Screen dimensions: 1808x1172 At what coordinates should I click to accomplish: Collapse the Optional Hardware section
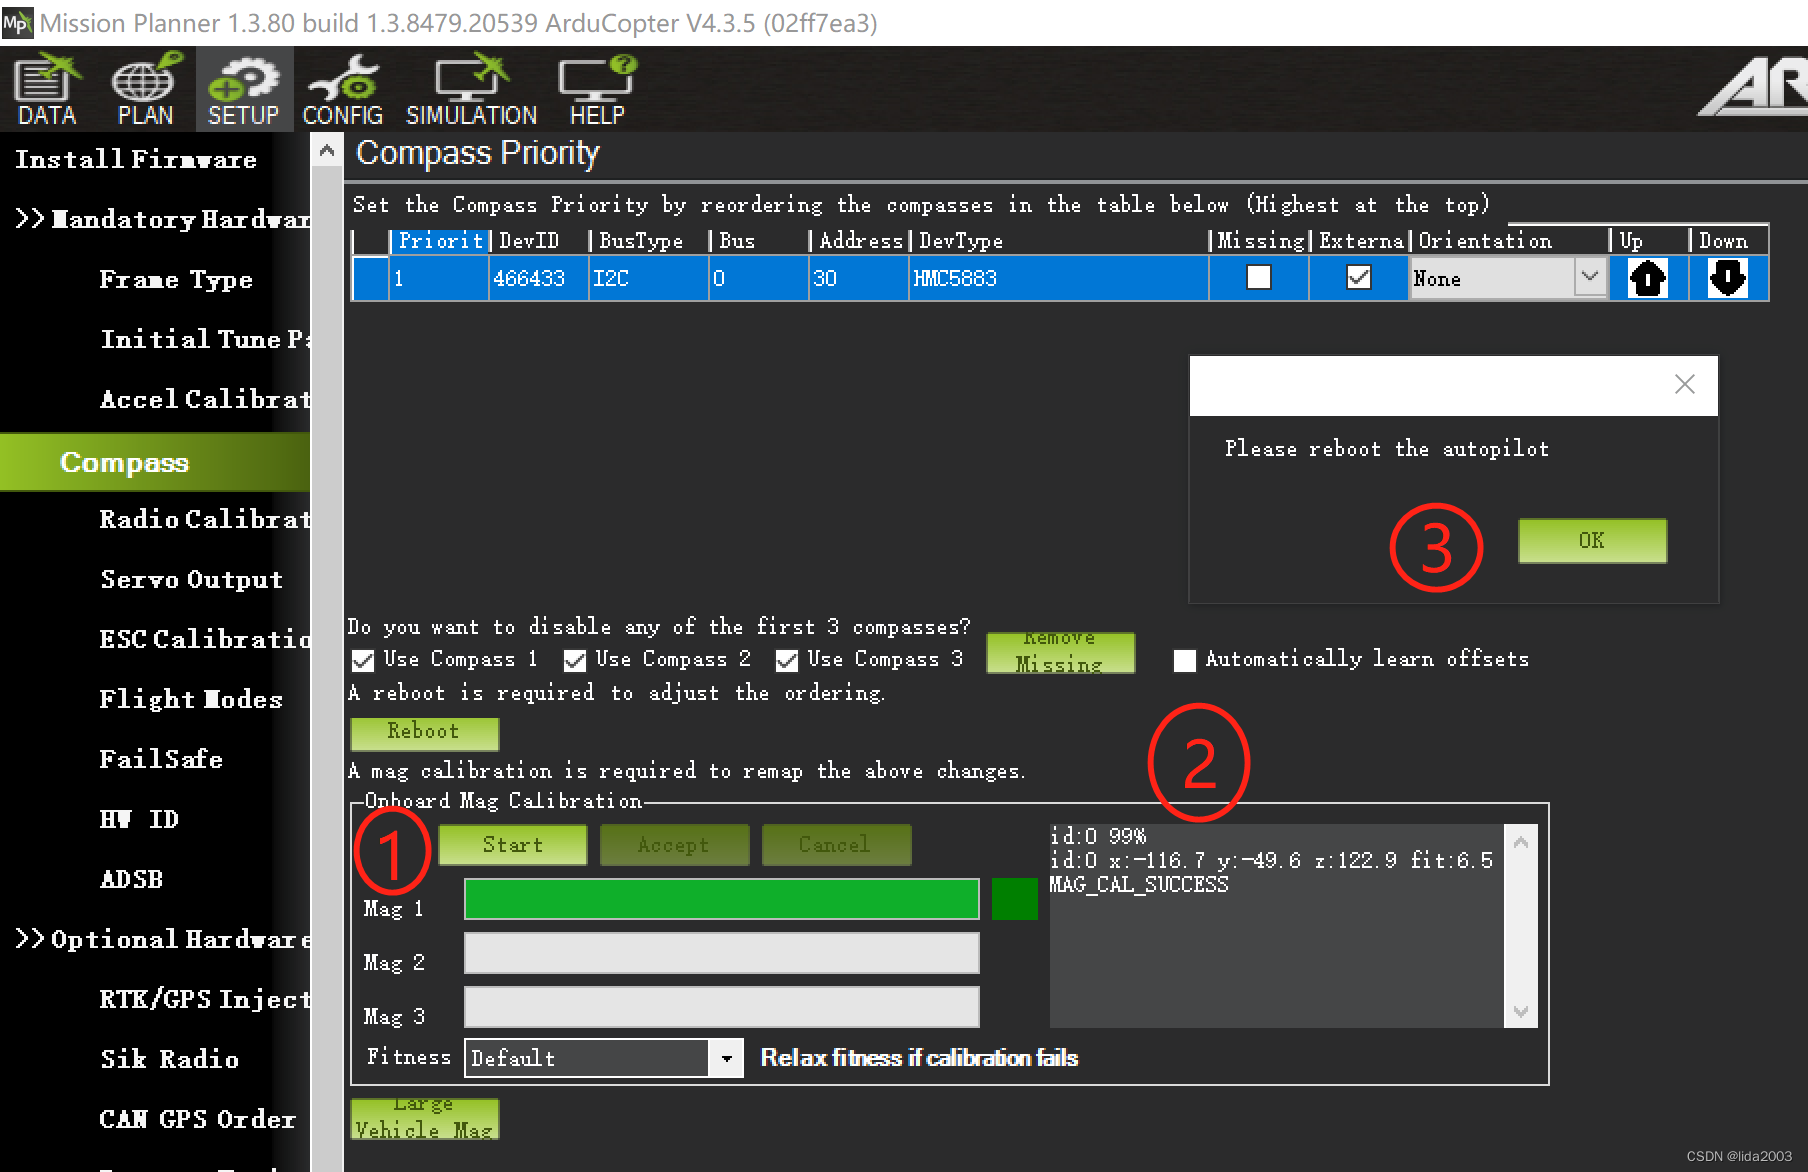[163, 939]
